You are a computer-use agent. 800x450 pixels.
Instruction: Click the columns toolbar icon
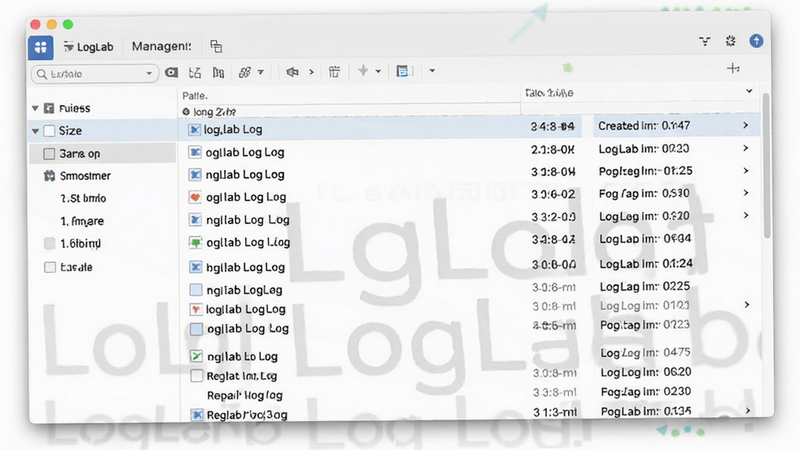click(x=218, y=72)
